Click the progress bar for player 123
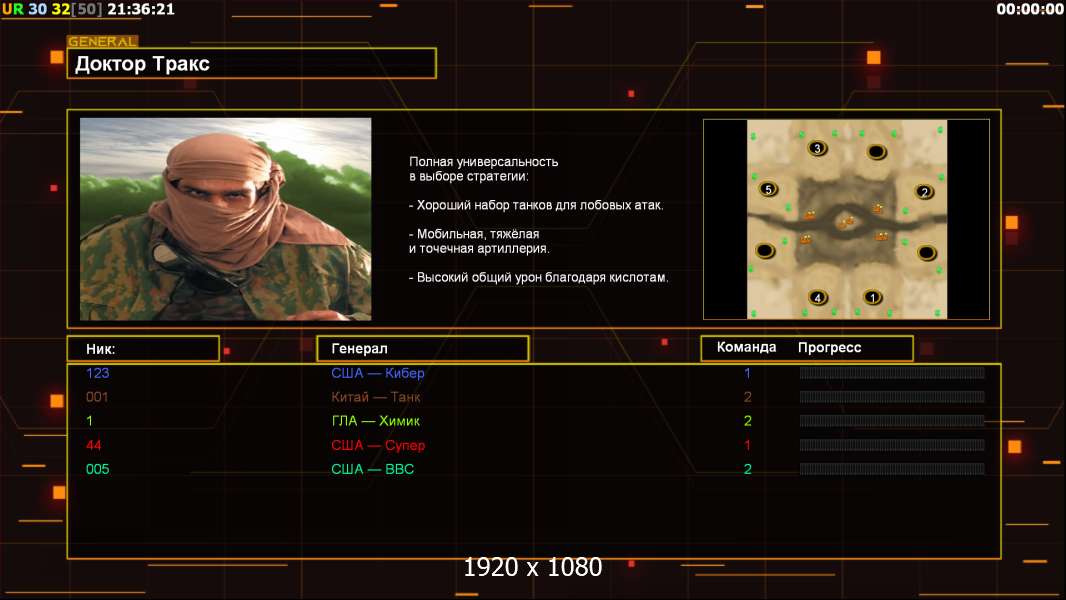The image size is (1066, 600). tap(892, 372)
